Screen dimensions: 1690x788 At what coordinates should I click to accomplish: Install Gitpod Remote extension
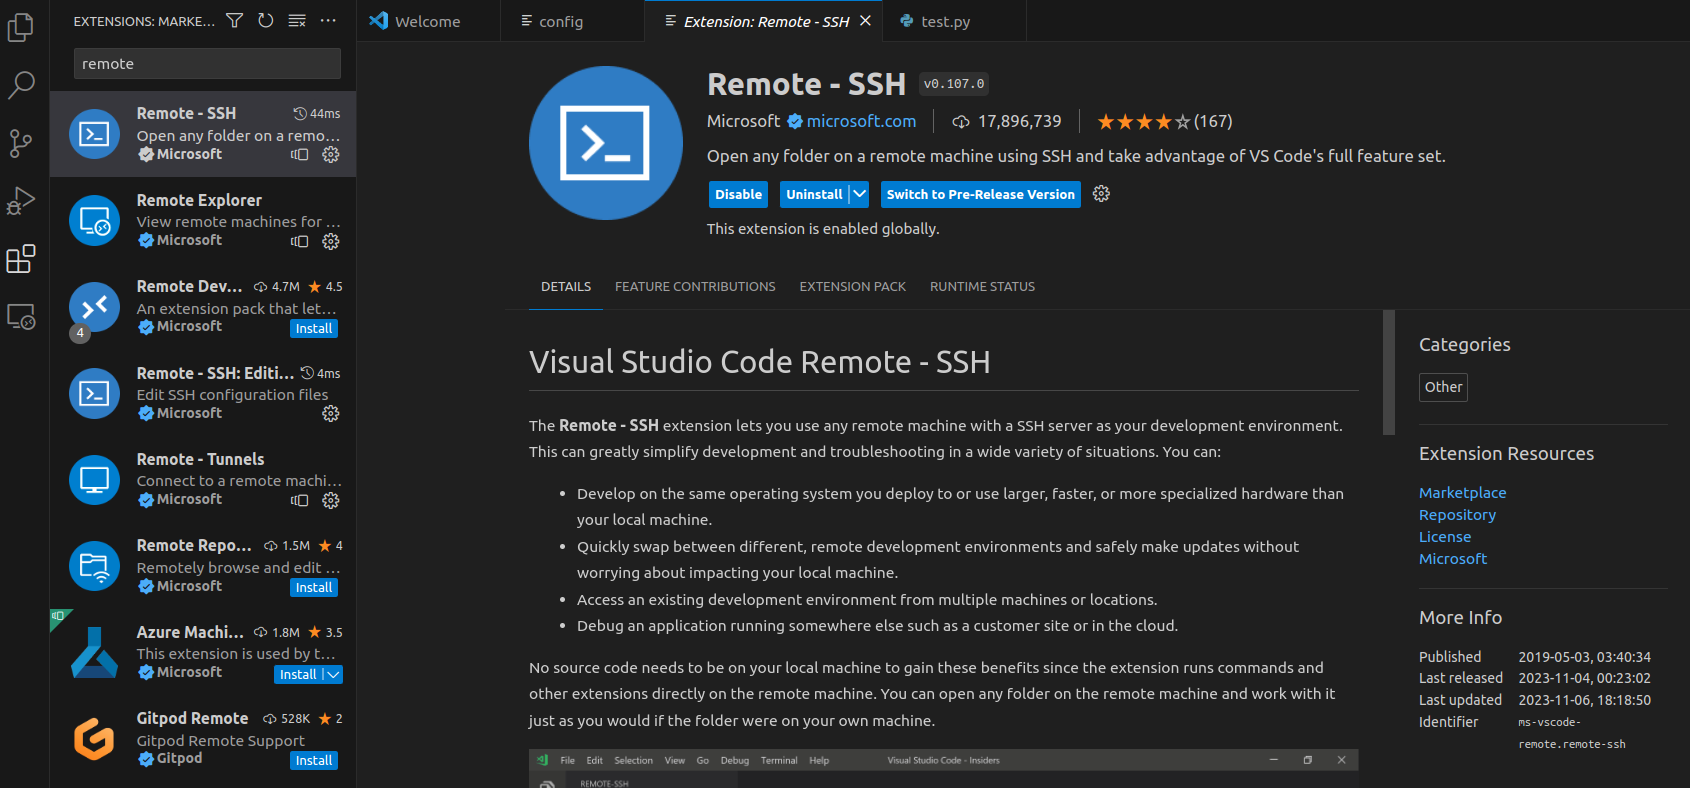314,761
